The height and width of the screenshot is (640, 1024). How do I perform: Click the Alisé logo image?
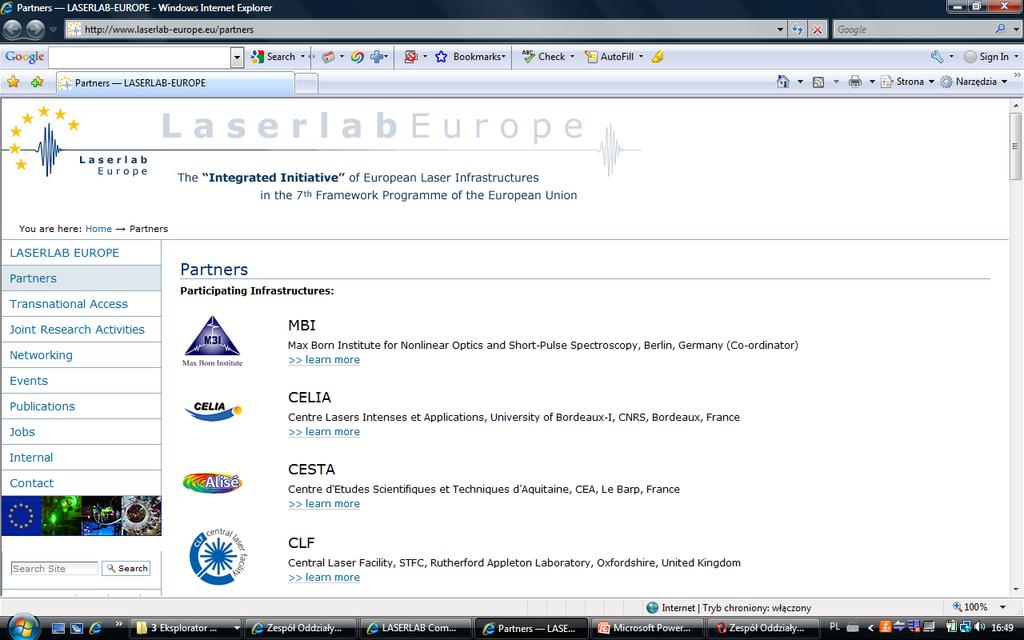(212, 483)
